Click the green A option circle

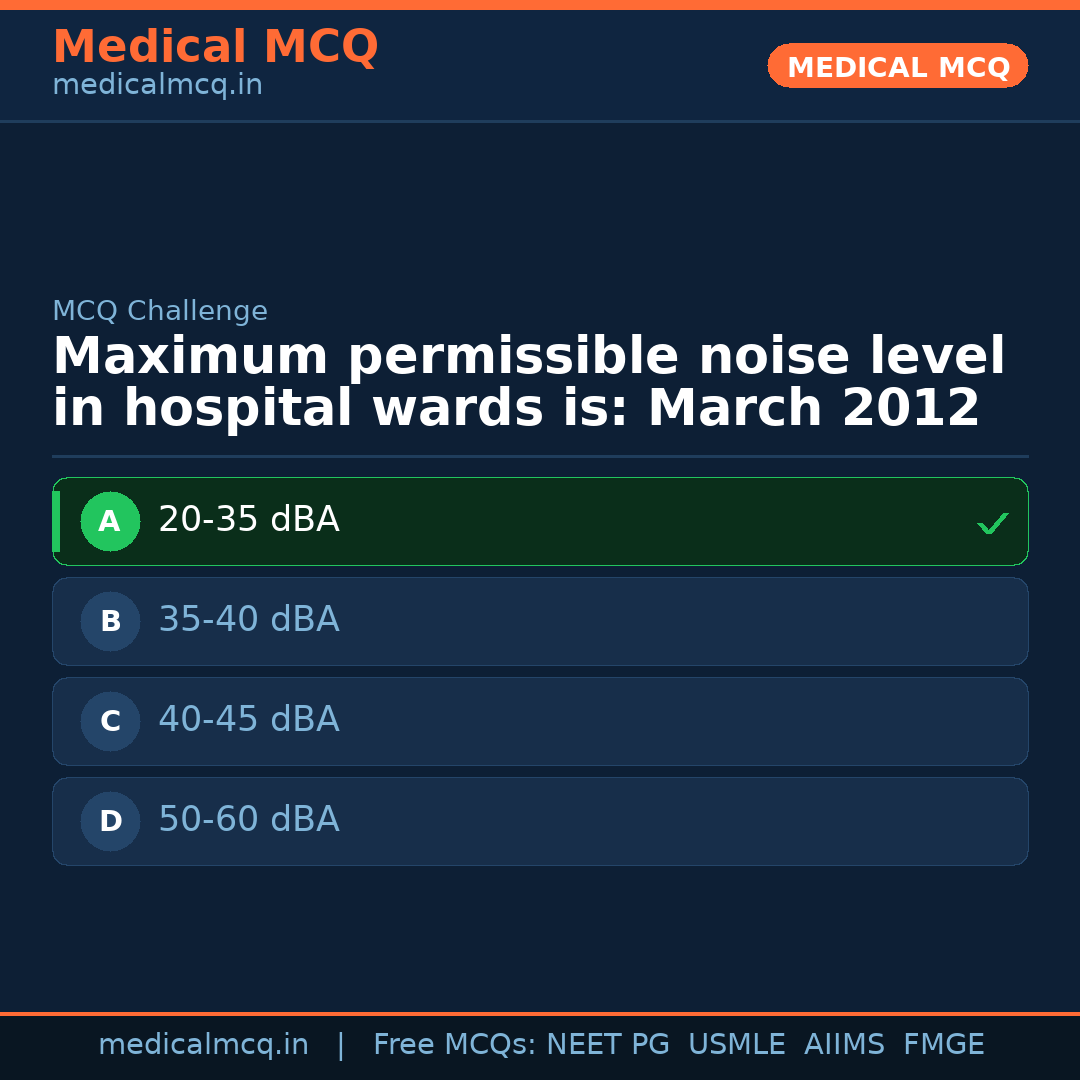(x=110, y=521)
